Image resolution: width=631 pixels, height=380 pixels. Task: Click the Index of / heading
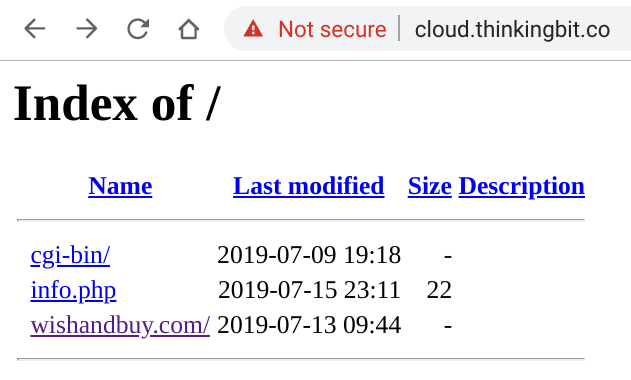click(x=118, y=103)
